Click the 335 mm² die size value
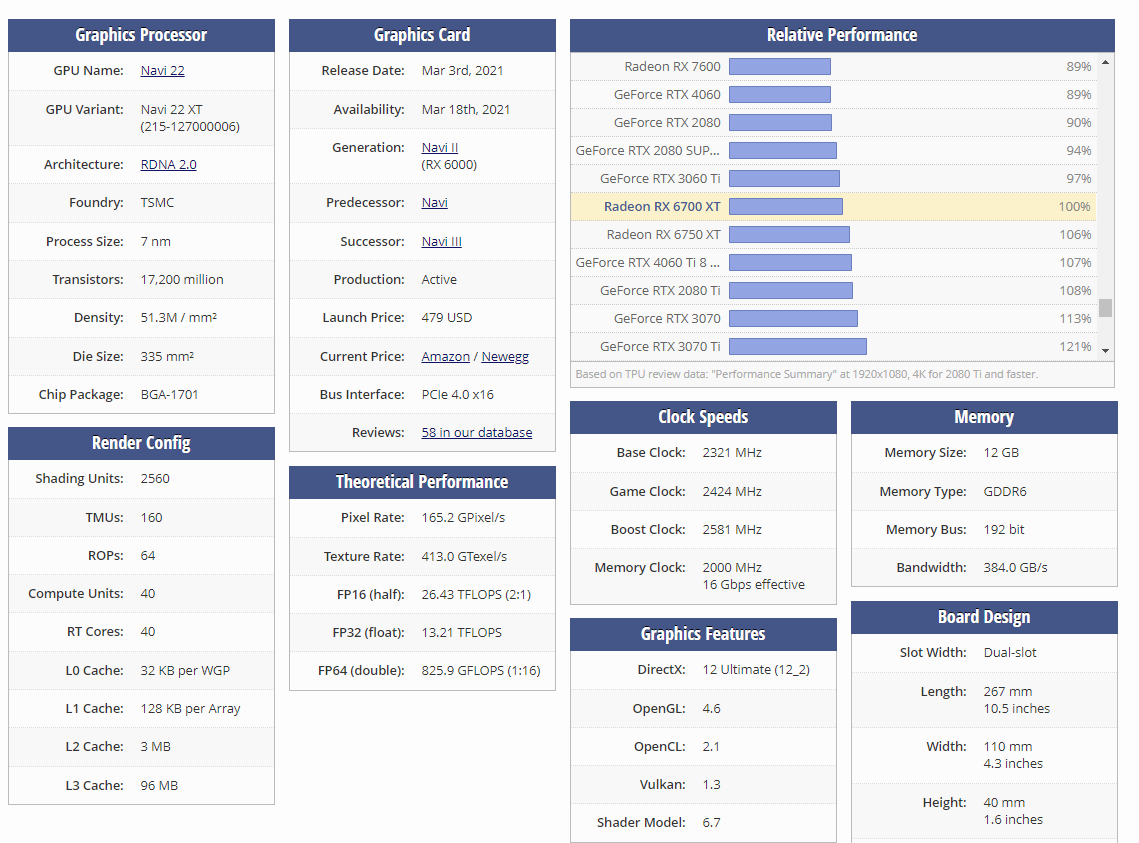 [x=167, y=357]
